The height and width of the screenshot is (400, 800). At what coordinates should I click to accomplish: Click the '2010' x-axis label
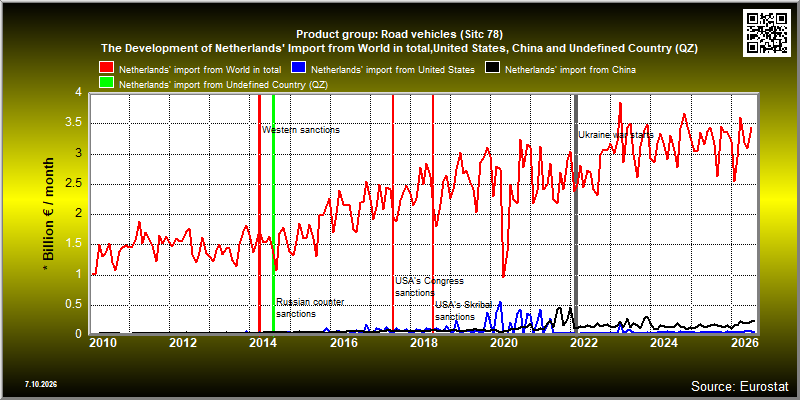[103, 343]
